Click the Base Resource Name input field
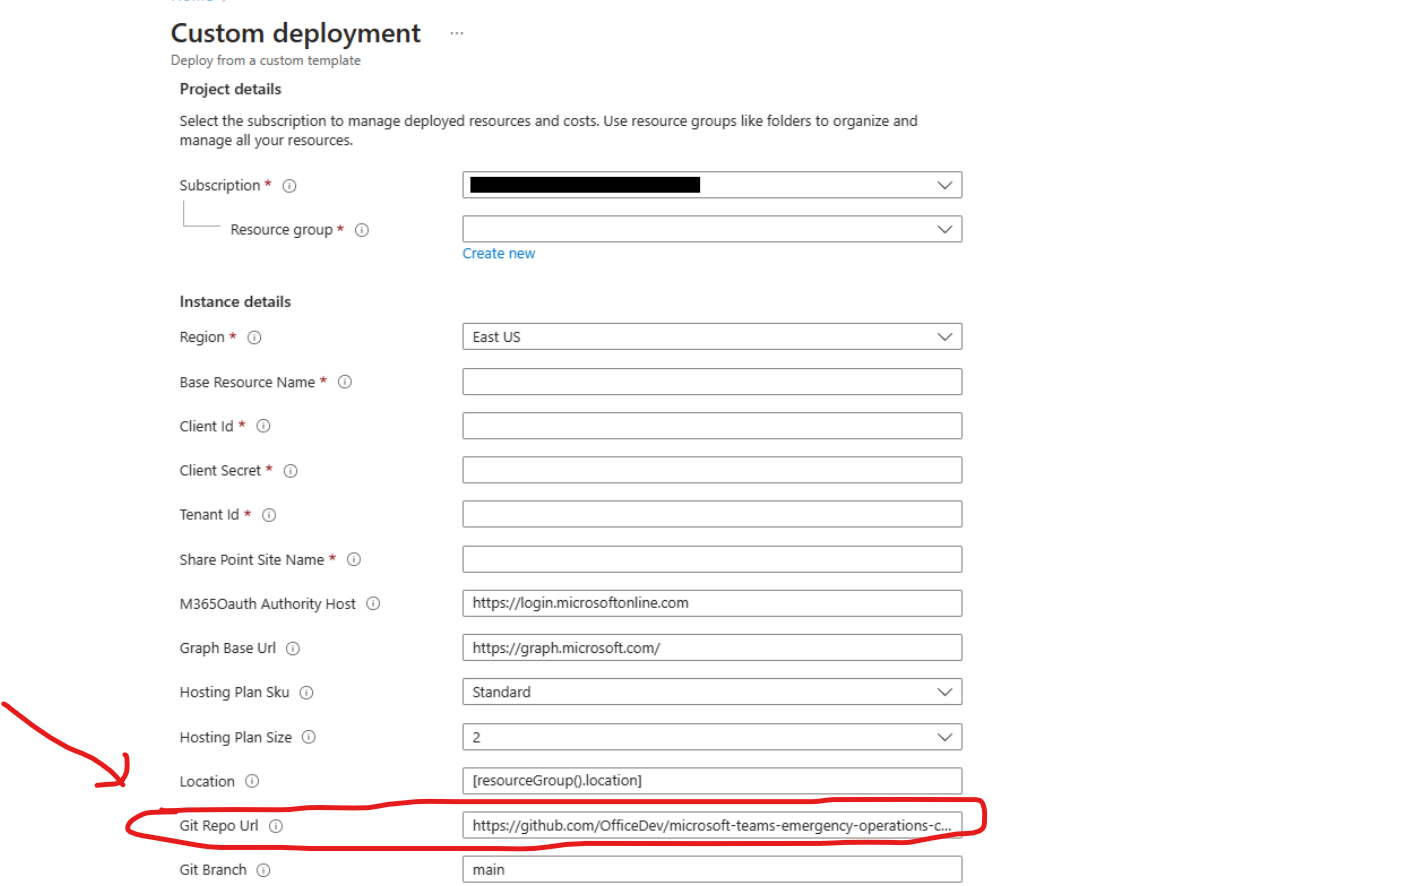 coord(711,381)
